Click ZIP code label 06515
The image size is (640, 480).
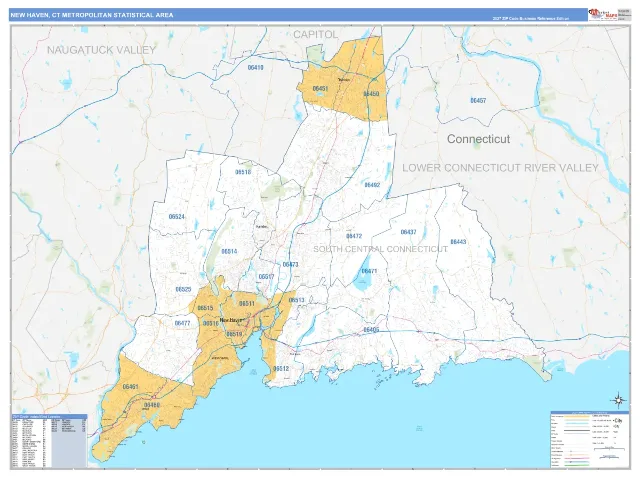[205, 308]
